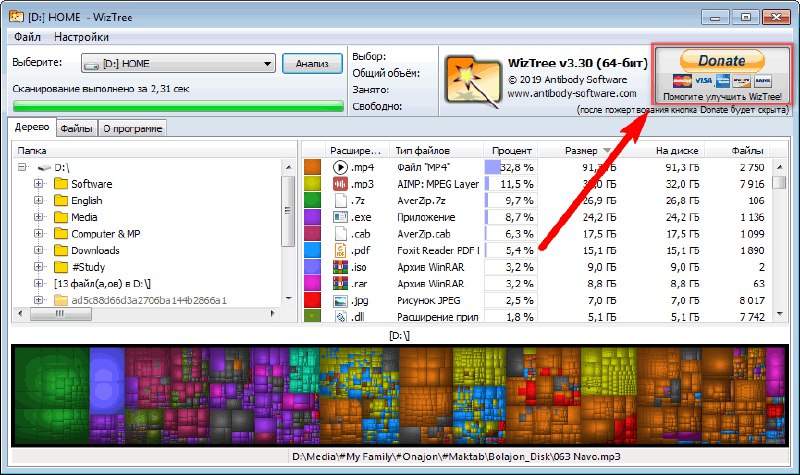Screen dimensions: 800x475
Task: Click the blue .pdf color swatch
Action: coord(312,251)
